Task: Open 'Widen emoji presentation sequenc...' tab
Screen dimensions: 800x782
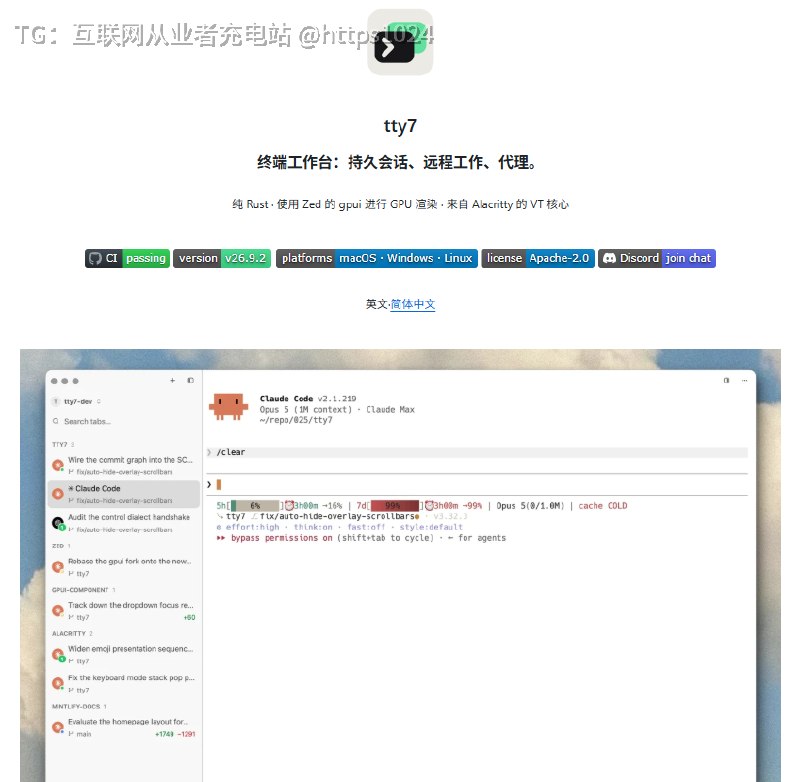Action: pyautogui.click(x=124, y=654)
